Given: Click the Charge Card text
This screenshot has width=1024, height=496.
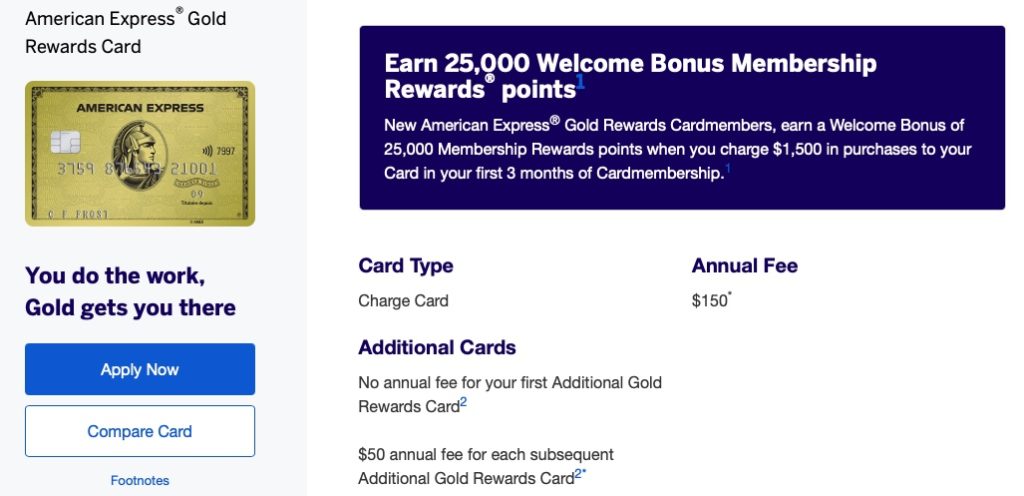Looking at the screenshot, I should 403,301.
